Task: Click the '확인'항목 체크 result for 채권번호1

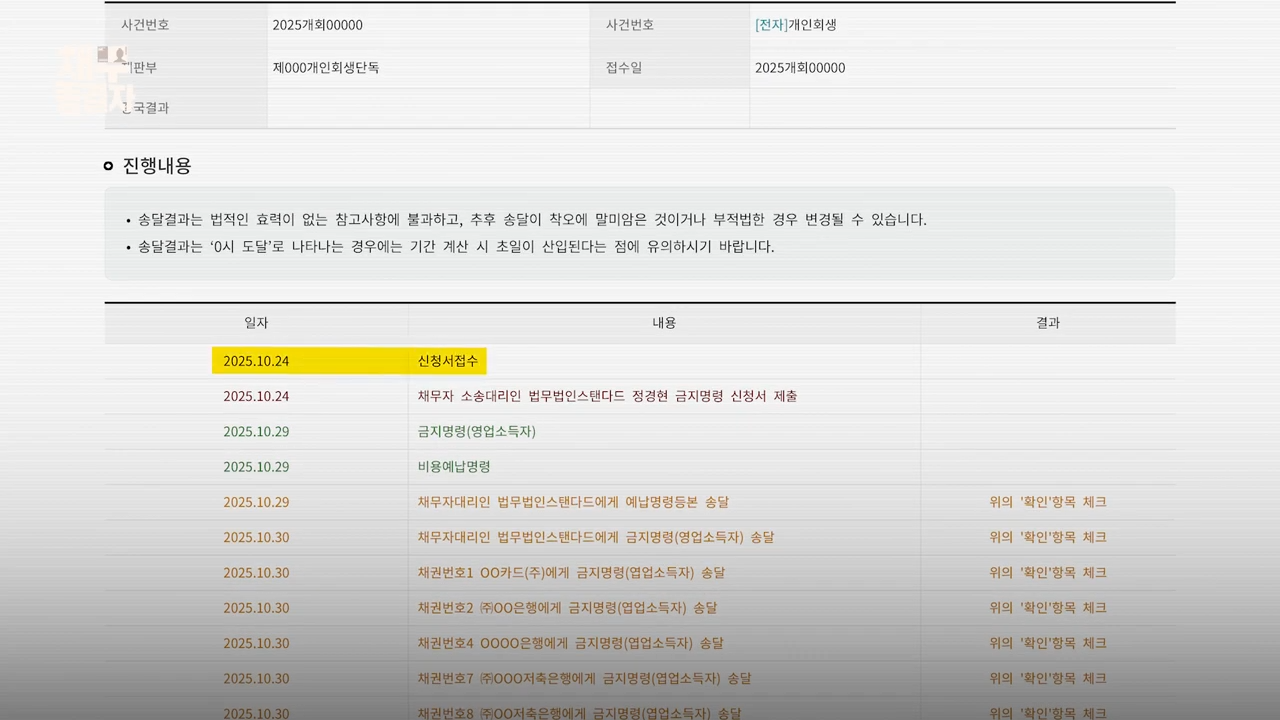Action: coord(1048,573)
